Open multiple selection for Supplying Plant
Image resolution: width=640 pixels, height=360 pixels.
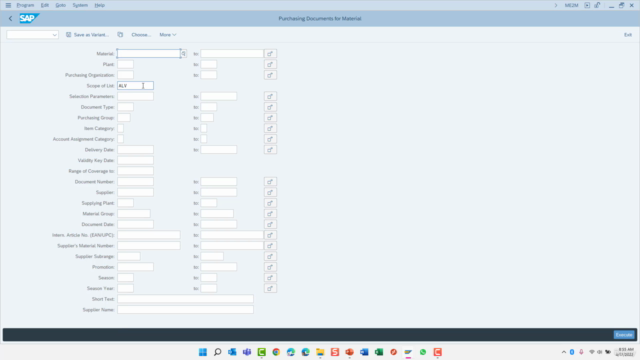(270, 203)
